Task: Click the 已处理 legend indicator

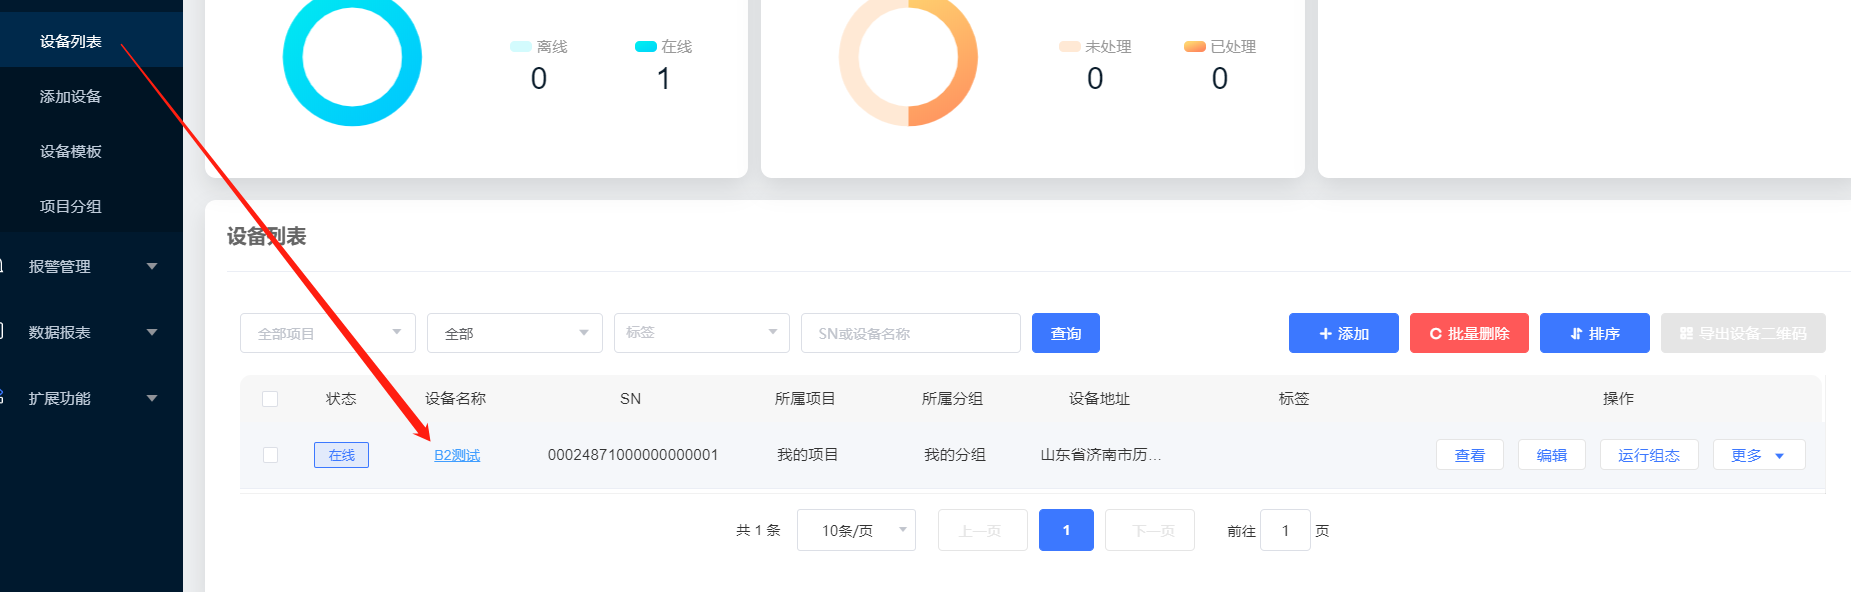Action: click(1194, 47)
